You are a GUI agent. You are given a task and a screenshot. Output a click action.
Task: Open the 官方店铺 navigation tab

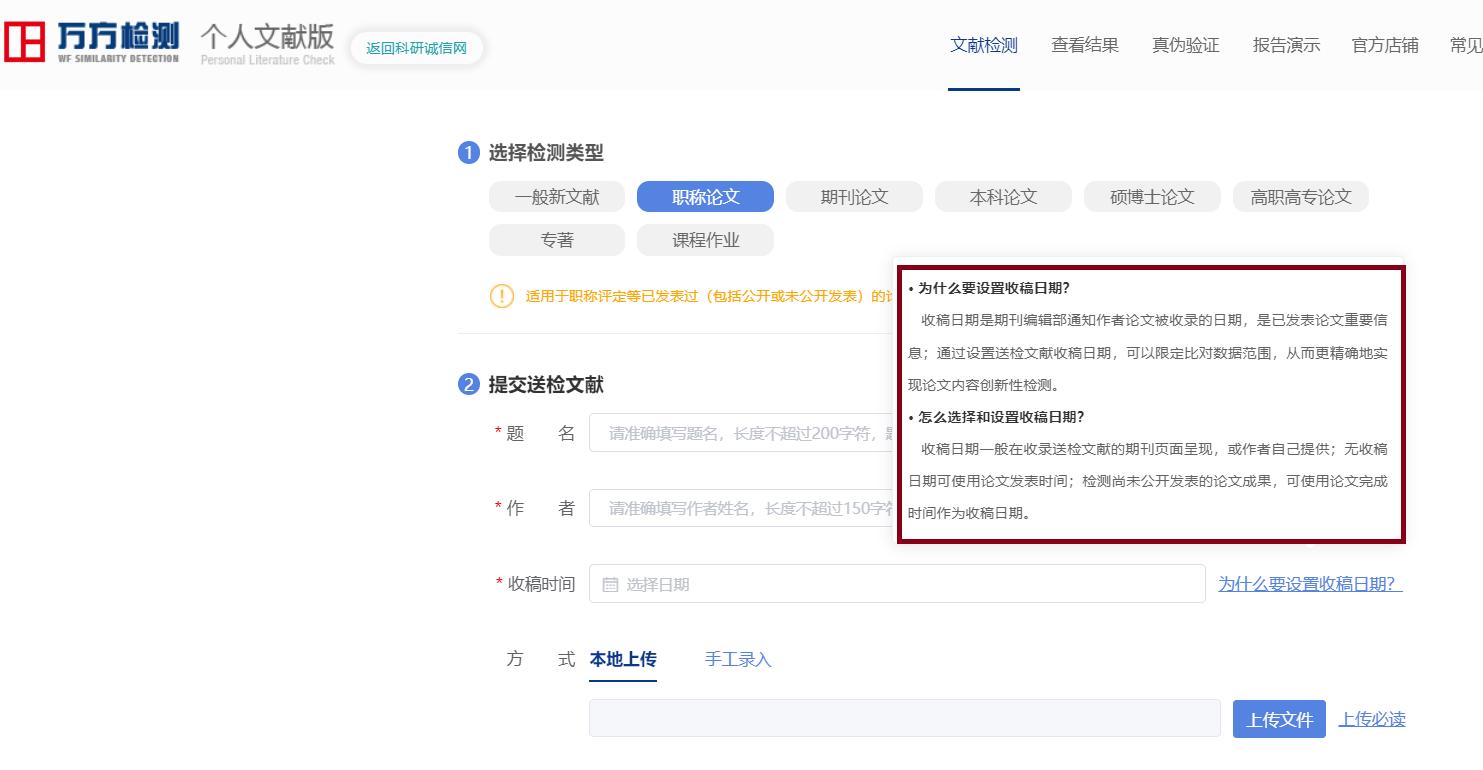[x=1385, y=45]
